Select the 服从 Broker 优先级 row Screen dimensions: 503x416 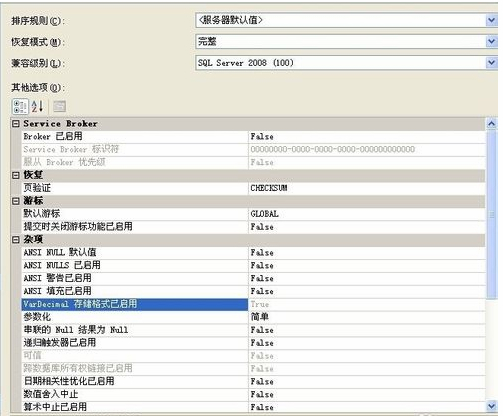[x=135, y=162]
